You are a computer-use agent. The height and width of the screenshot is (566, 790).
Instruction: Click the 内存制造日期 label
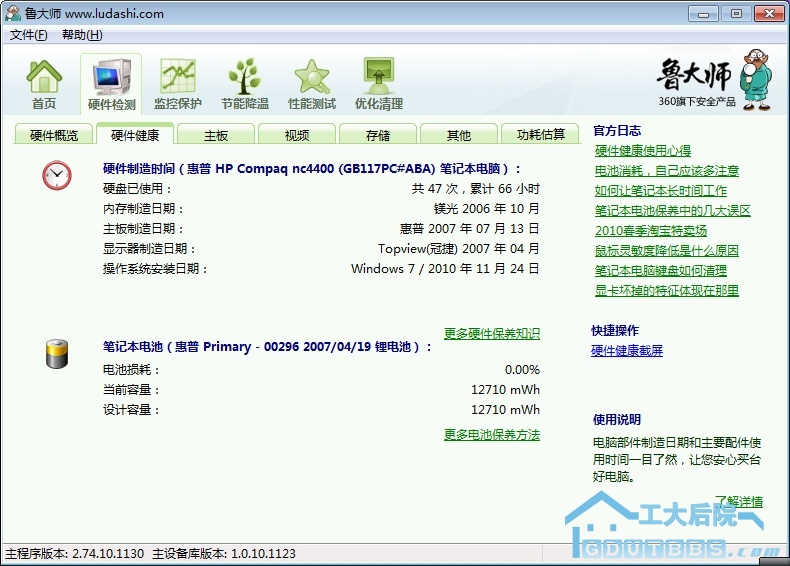pos(143,208)
